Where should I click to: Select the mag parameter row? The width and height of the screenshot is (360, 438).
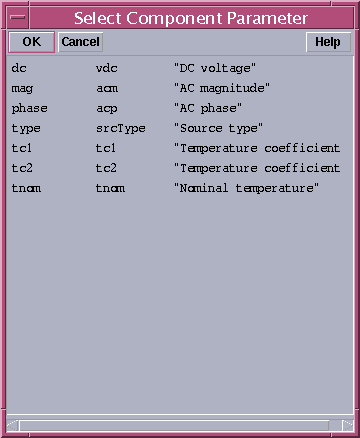coord(180,88)
